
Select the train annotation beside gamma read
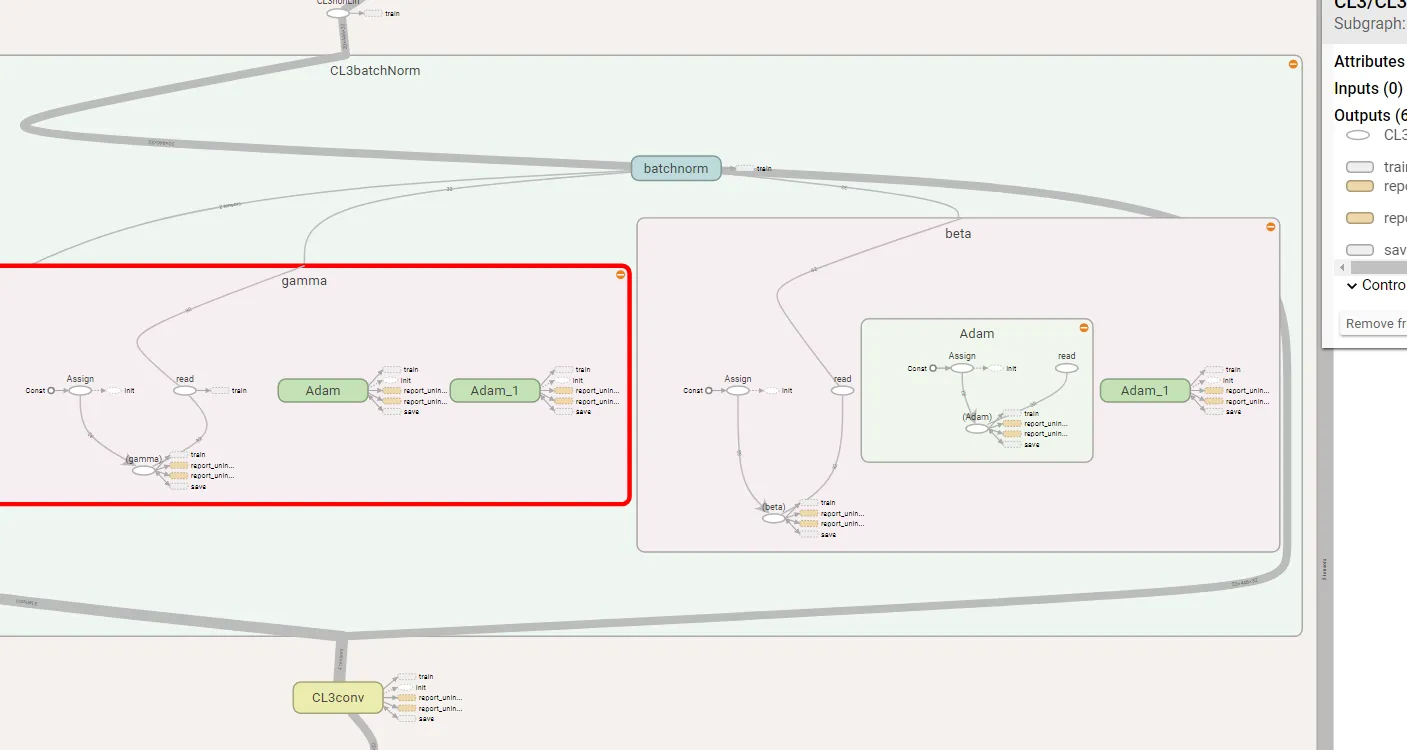(219, 391)
